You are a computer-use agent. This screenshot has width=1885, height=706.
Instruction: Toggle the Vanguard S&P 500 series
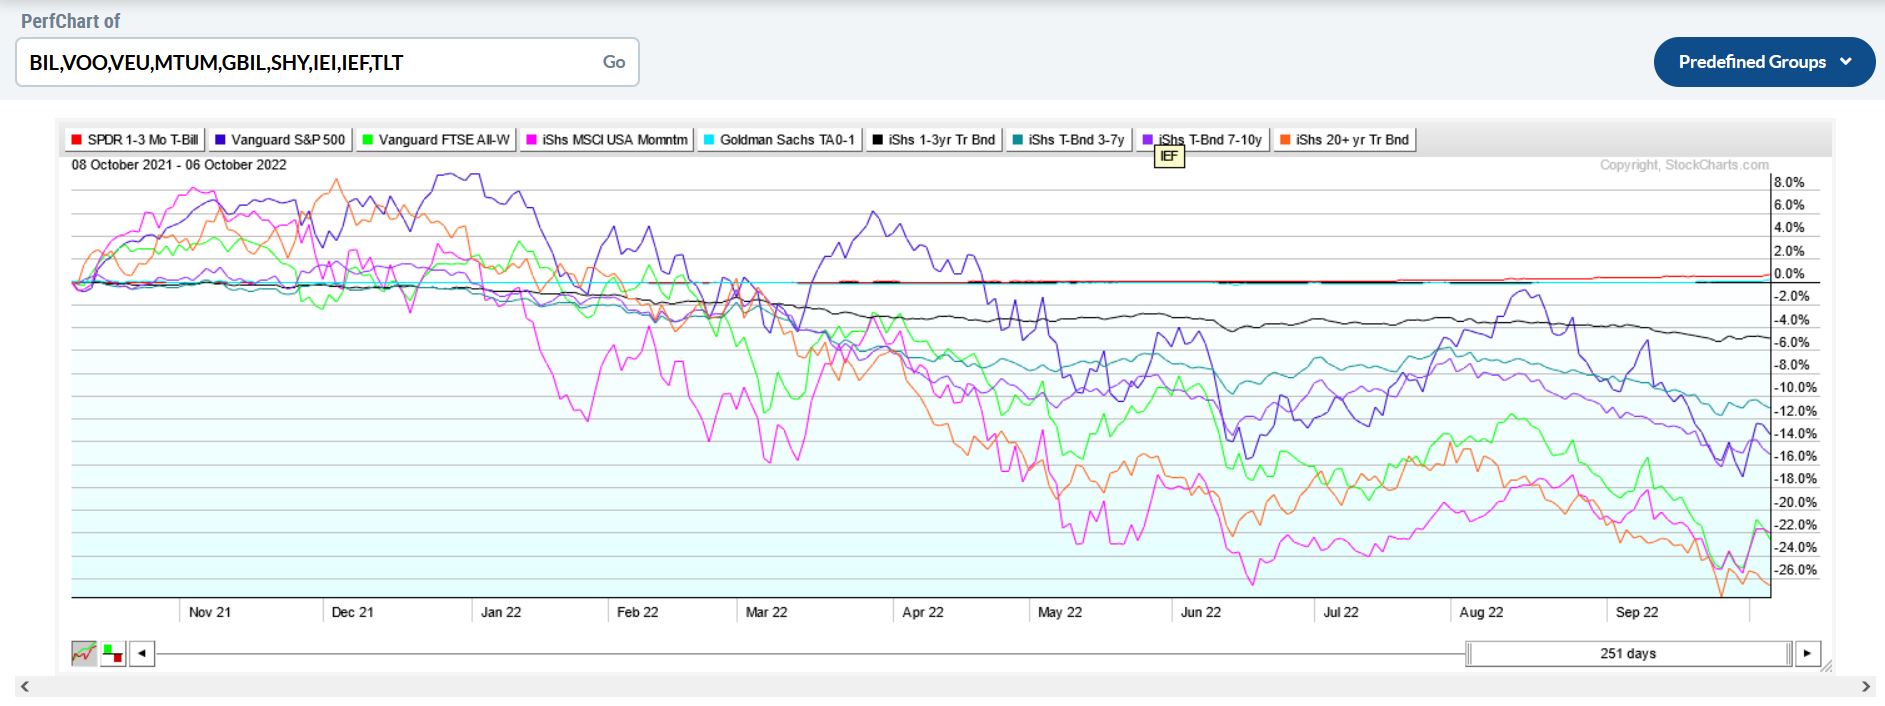pyautogui.click(x=279, y=140)
